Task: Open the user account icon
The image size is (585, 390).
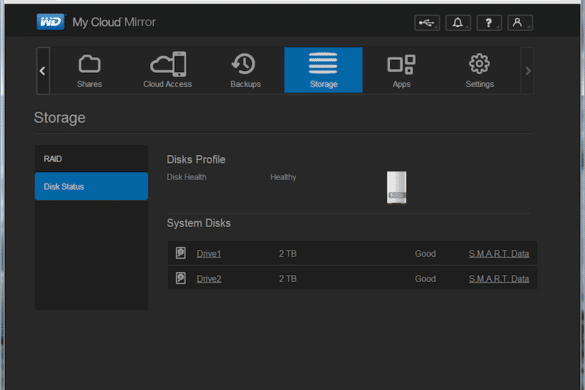Action: click(x=520, y=23)
